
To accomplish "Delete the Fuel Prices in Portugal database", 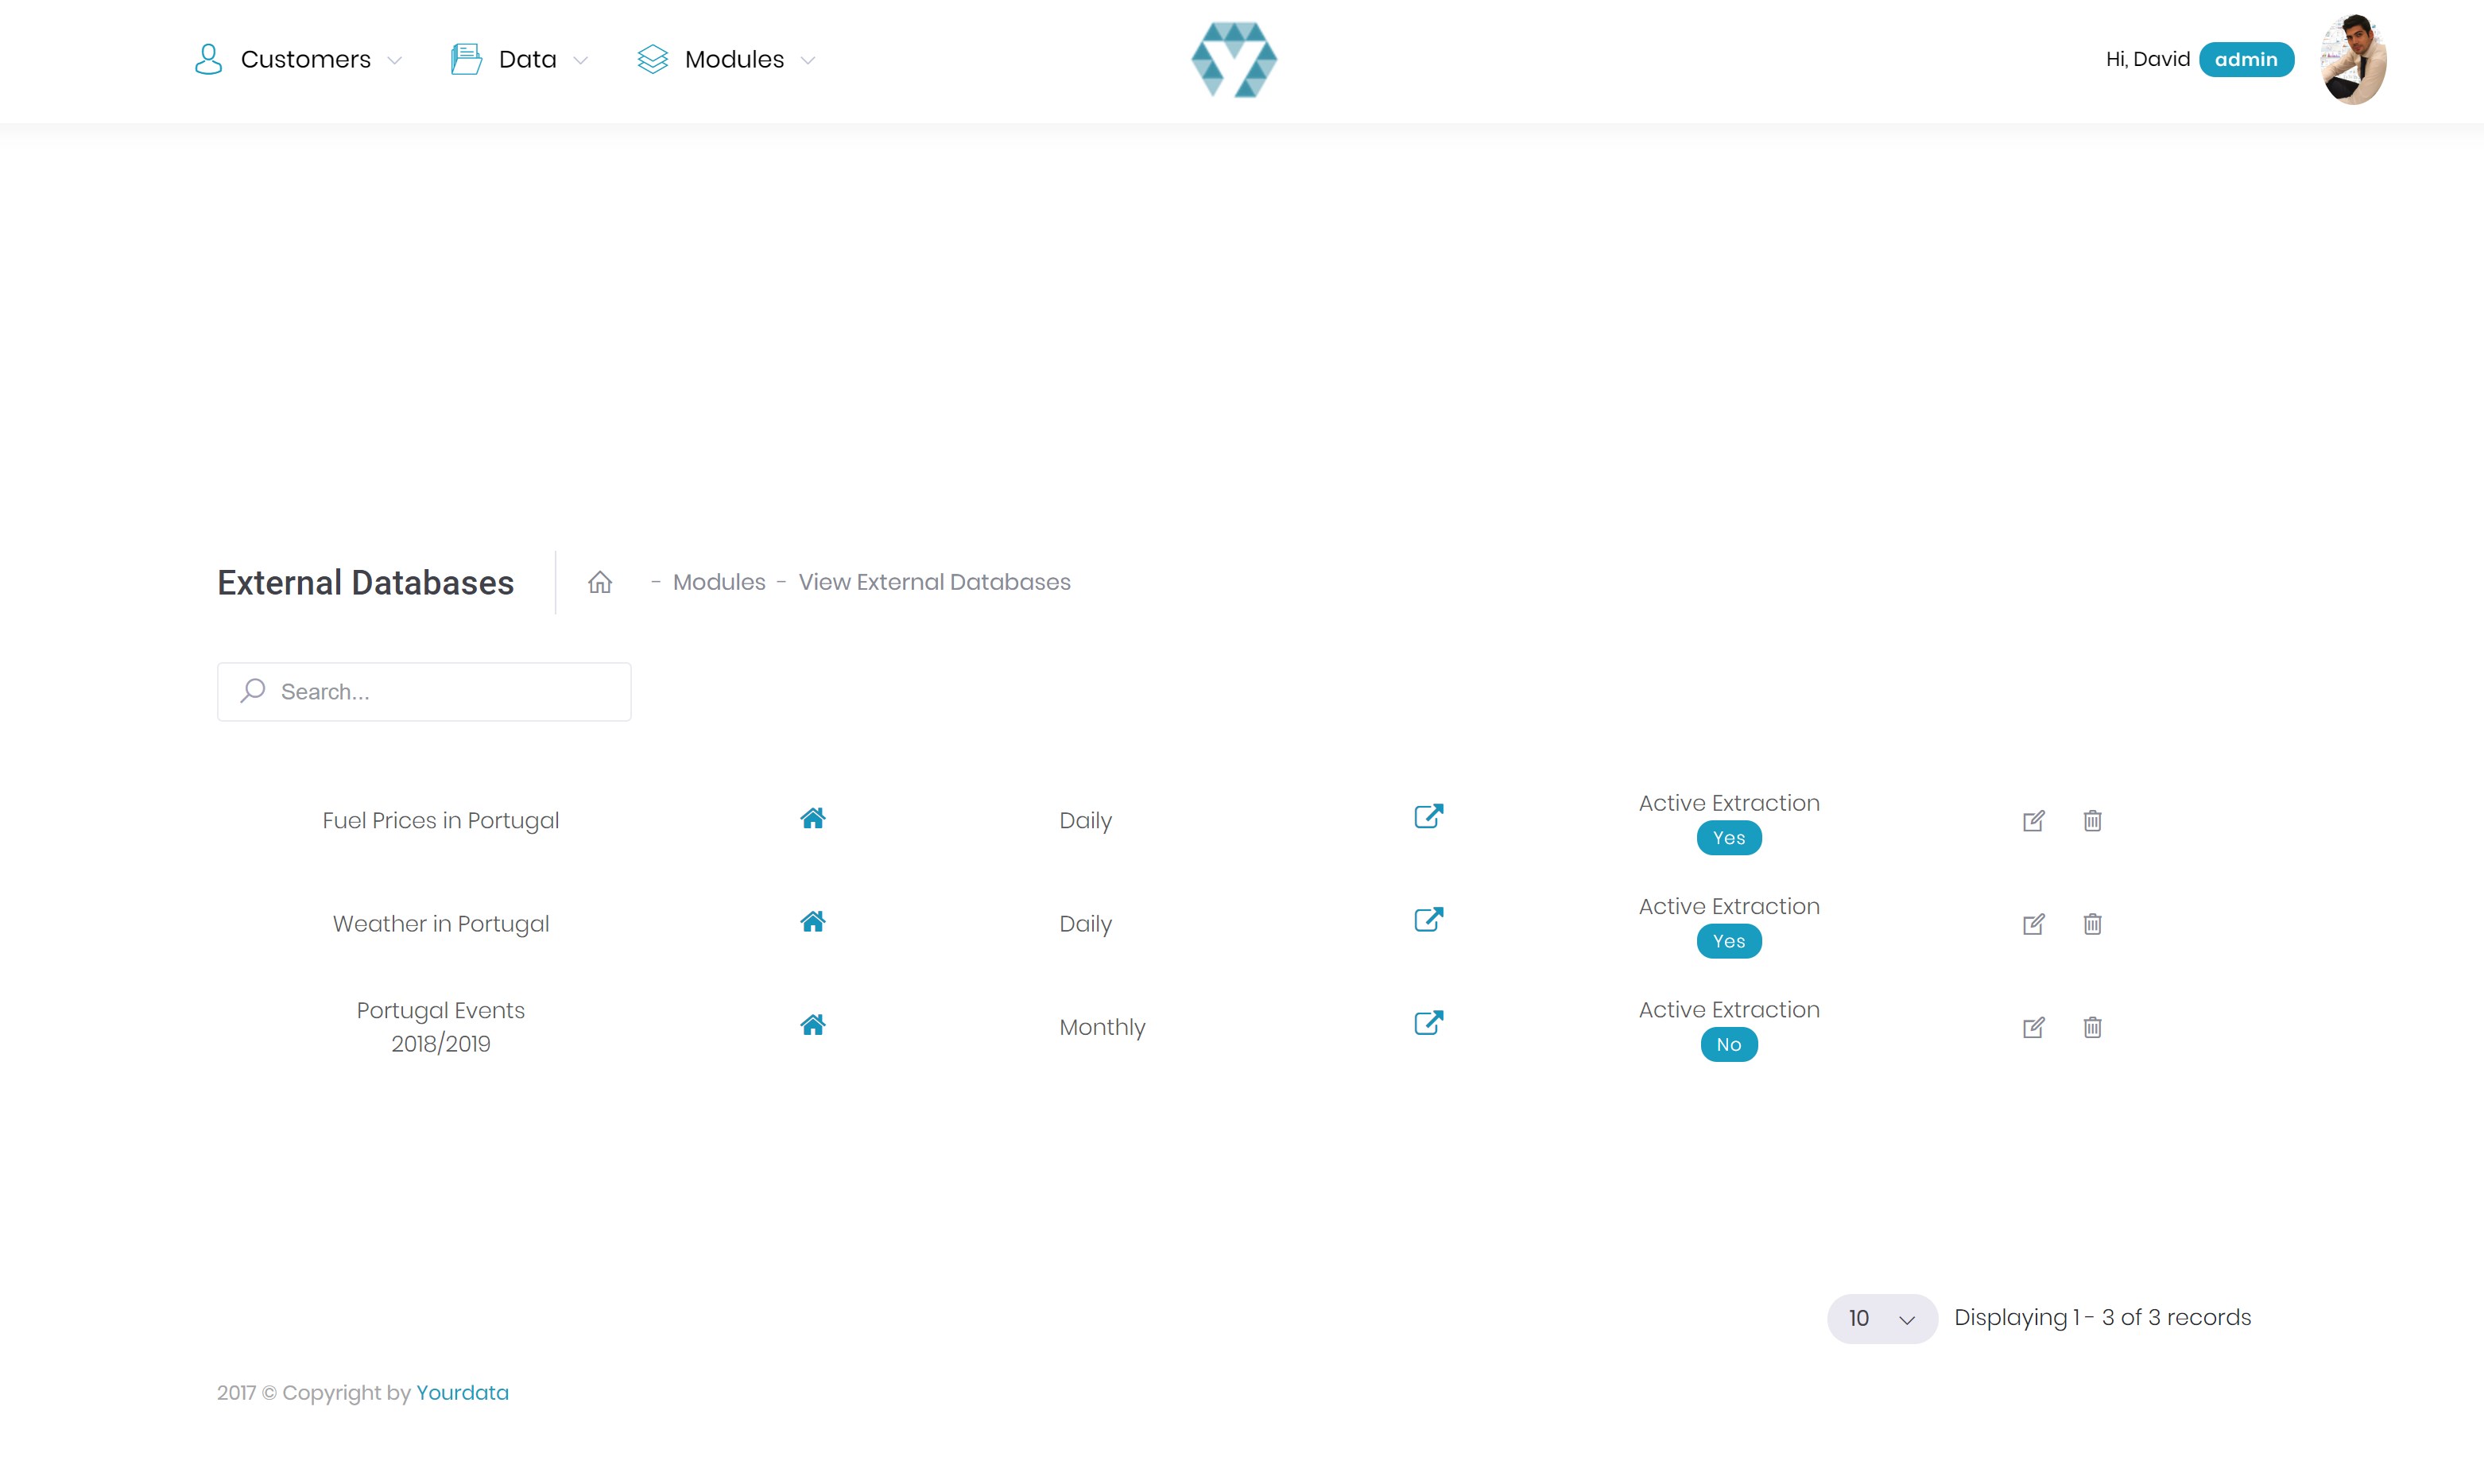I will tap(2092, 821).
